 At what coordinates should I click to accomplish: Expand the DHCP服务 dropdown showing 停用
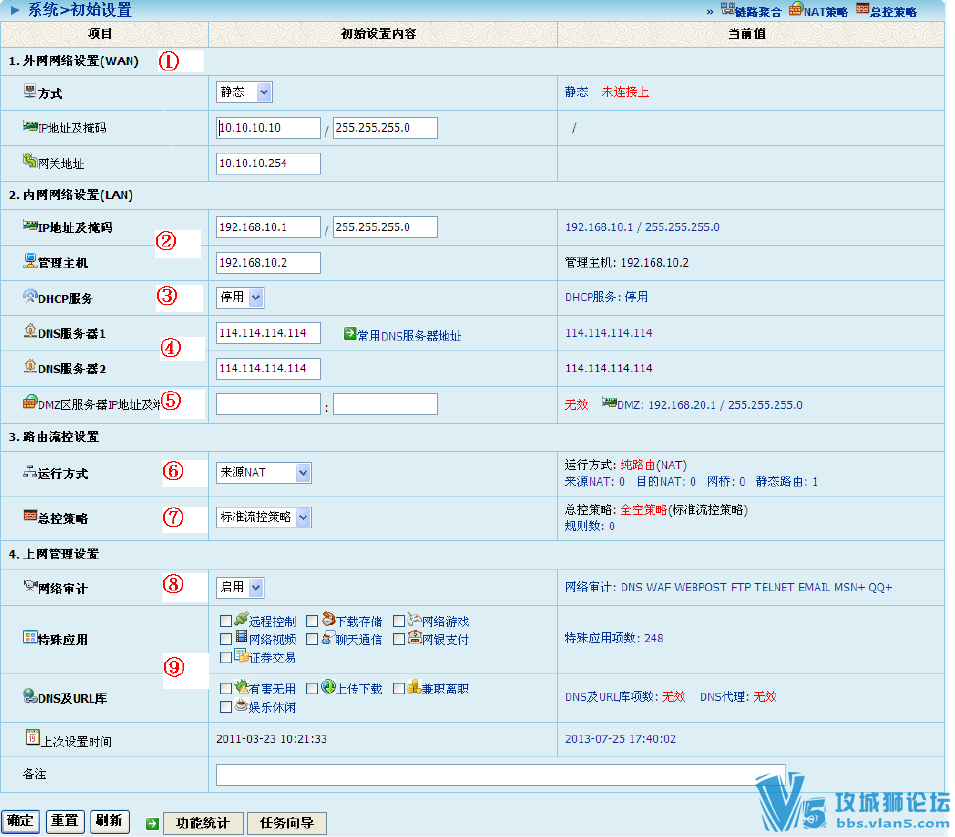point(241,297)
